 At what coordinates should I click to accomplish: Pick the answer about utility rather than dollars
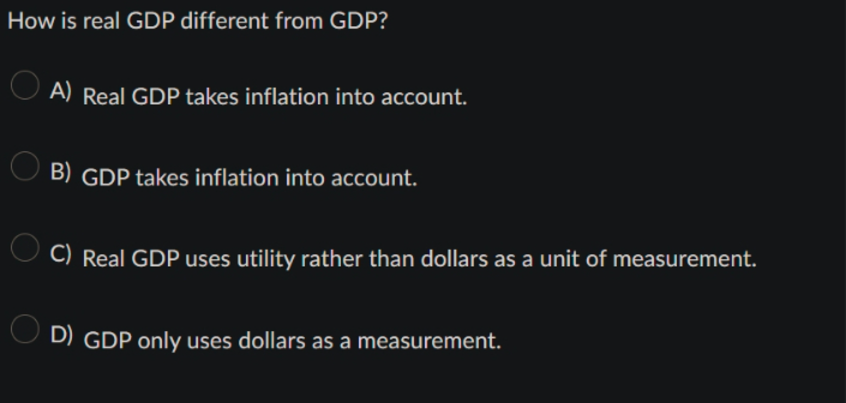[x=419, y=259]
